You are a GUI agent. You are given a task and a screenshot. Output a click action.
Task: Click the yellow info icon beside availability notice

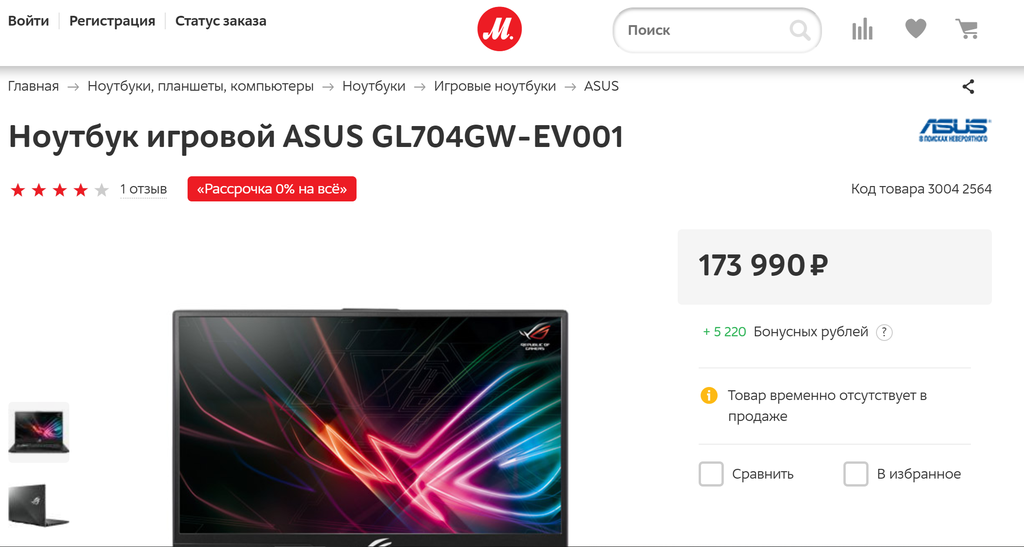pyautogui.click(x=709, y=396)
